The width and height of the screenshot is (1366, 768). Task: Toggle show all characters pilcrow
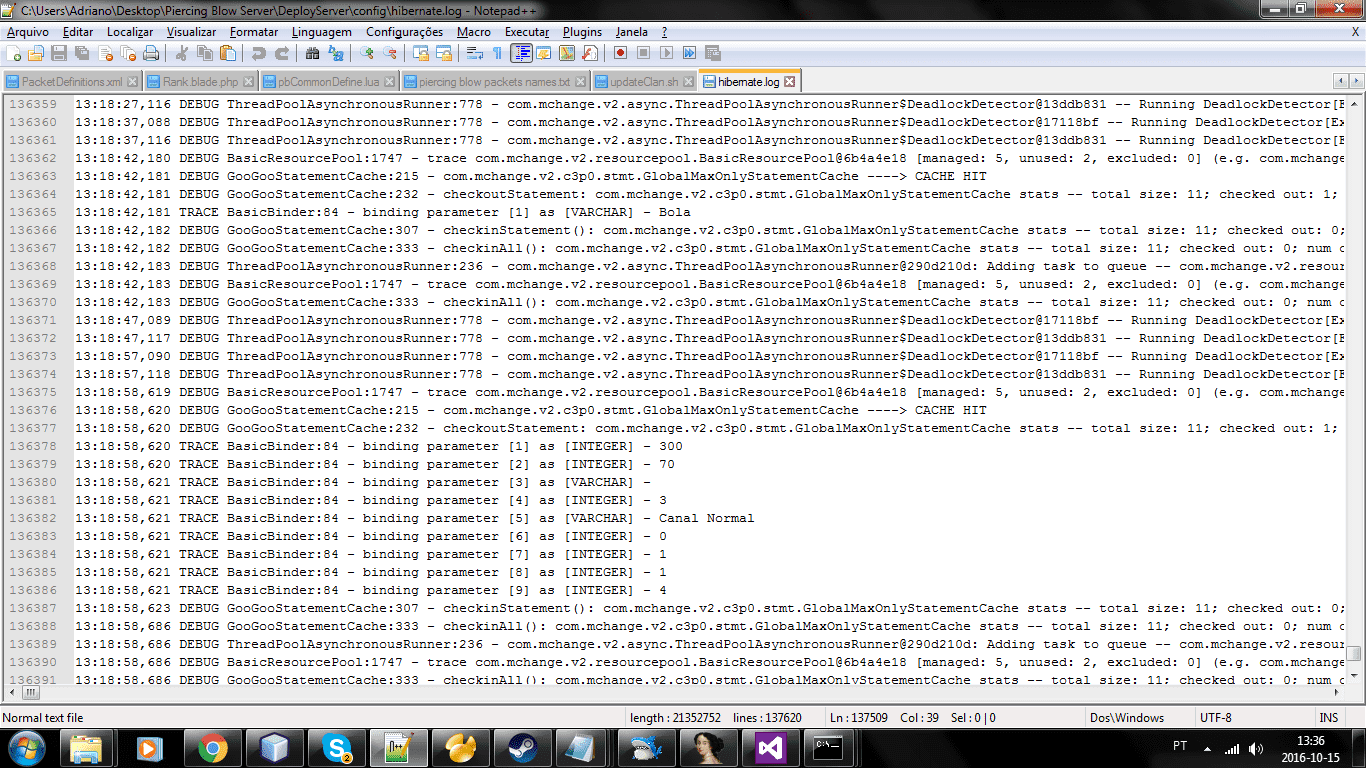[x=497, y=52]
